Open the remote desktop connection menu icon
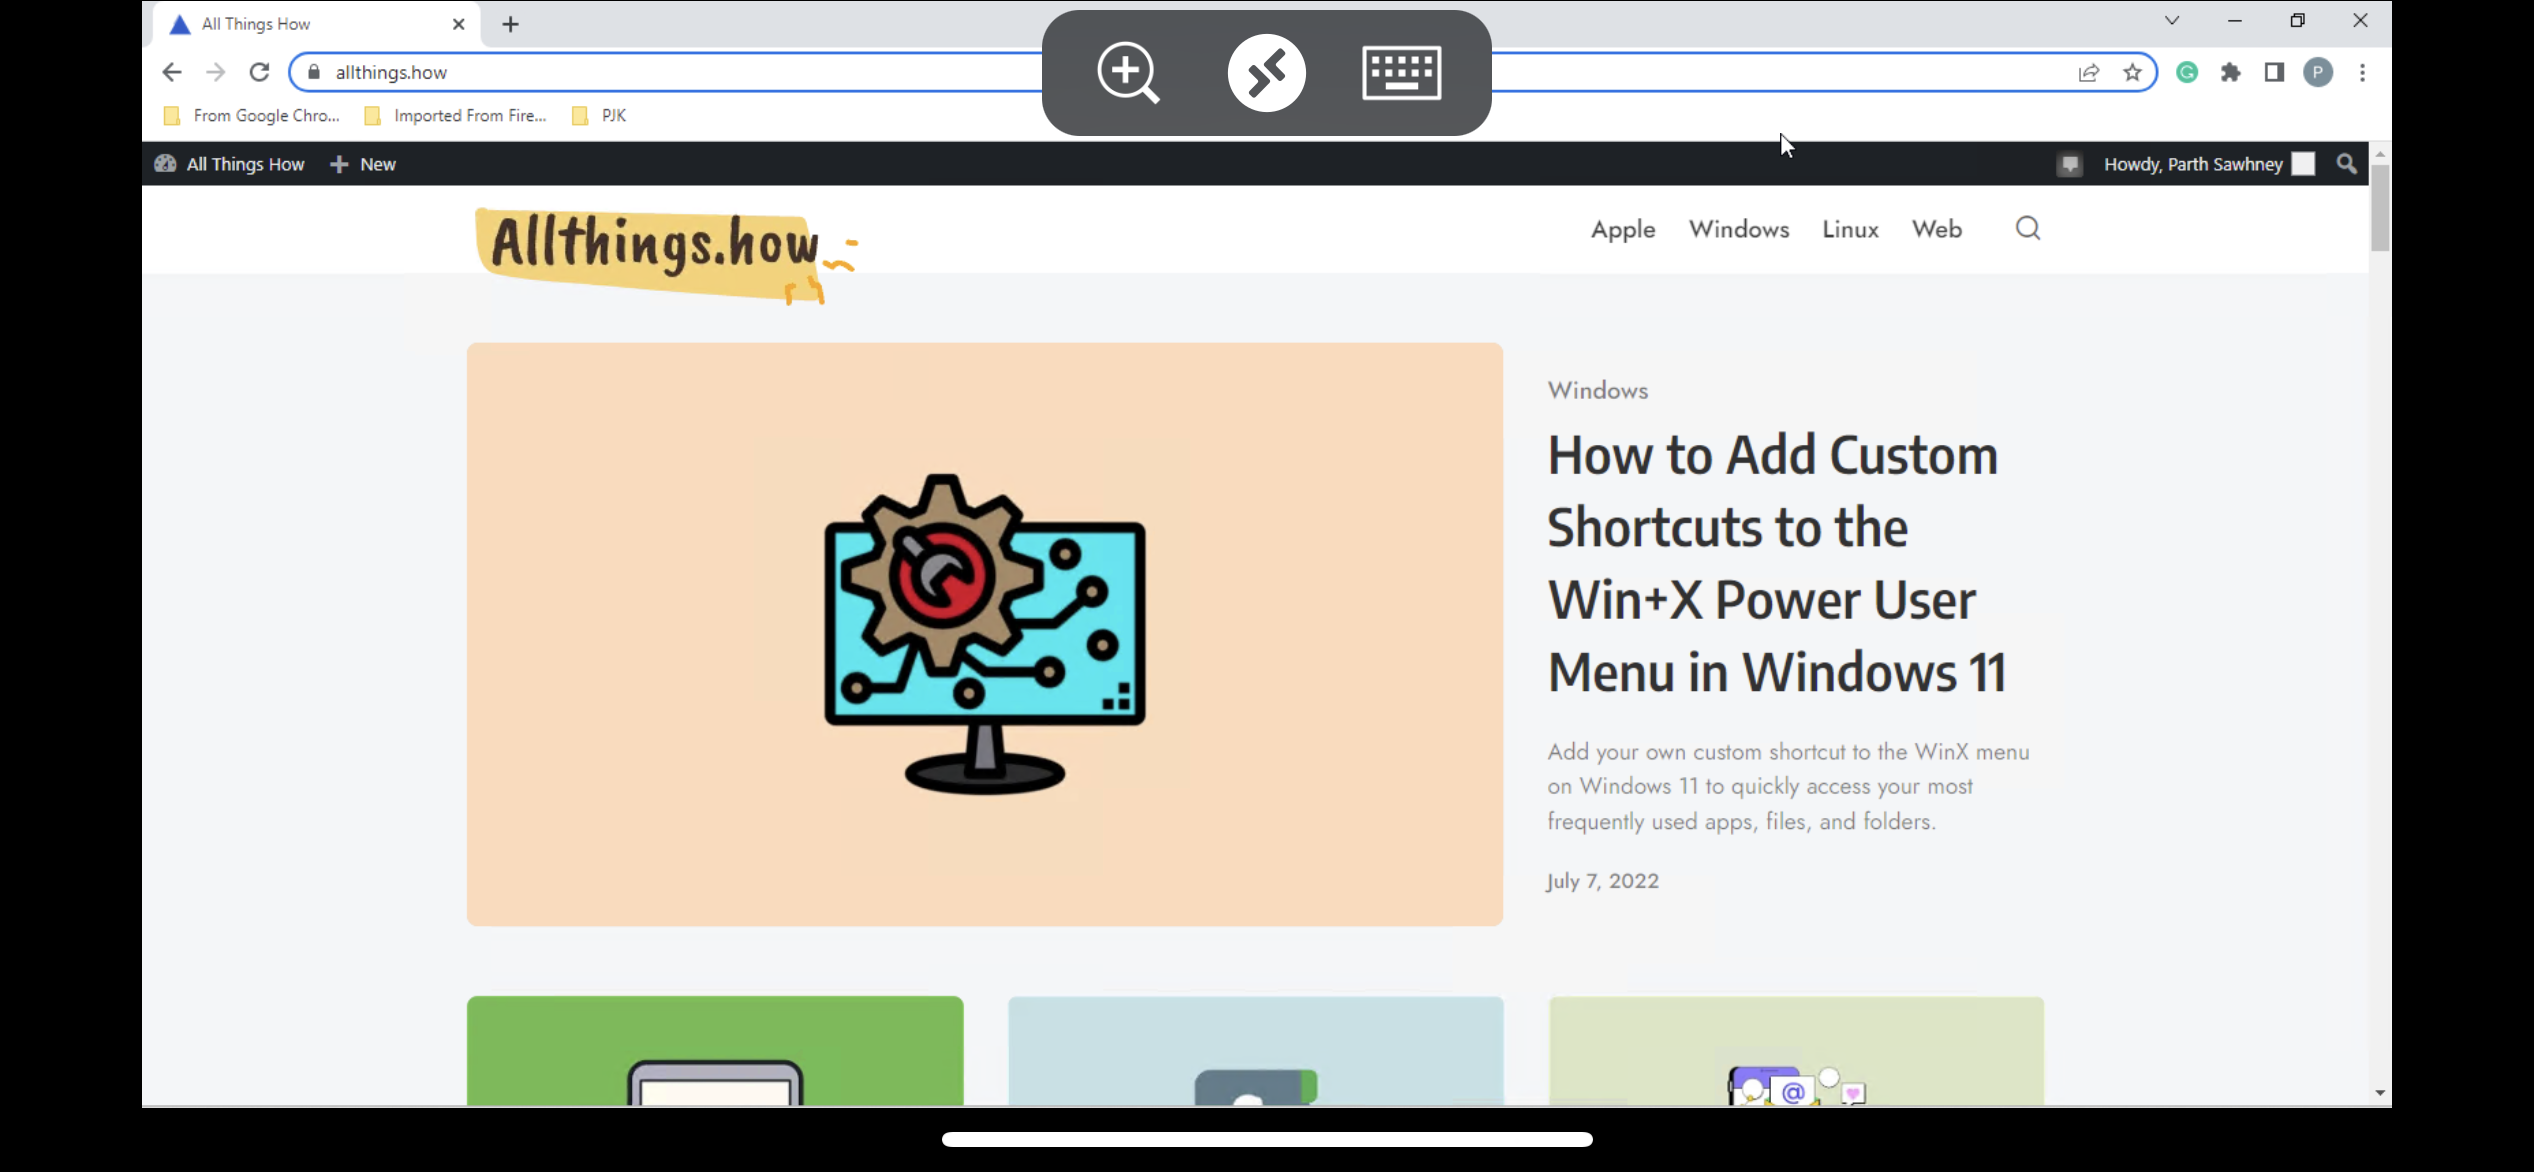The width and height of the screenshot is (2534, 1172). [1266, 72]
